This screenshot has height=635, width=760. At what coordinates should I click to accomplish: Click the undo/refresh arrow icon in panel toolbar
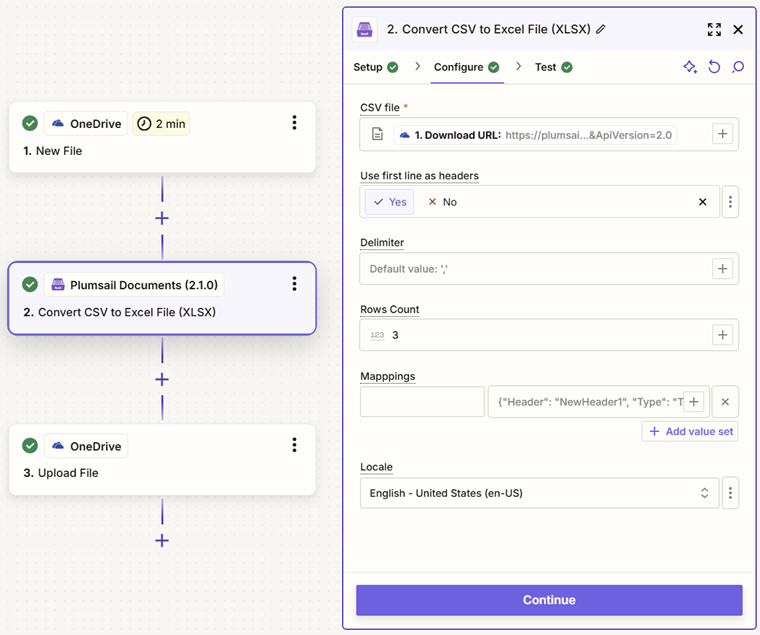click(714, 67)
